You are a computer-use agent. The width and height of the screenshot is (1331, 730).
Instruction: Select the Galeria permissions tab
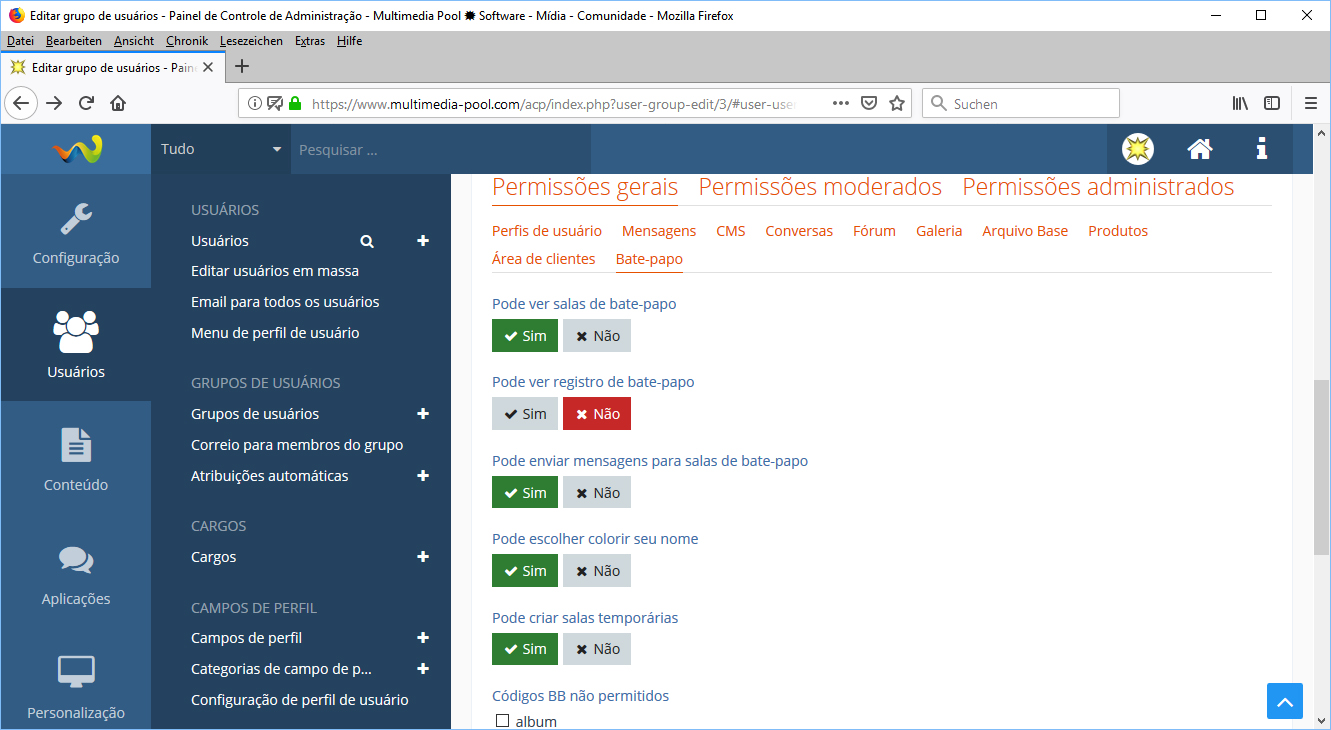click(939, 231)
